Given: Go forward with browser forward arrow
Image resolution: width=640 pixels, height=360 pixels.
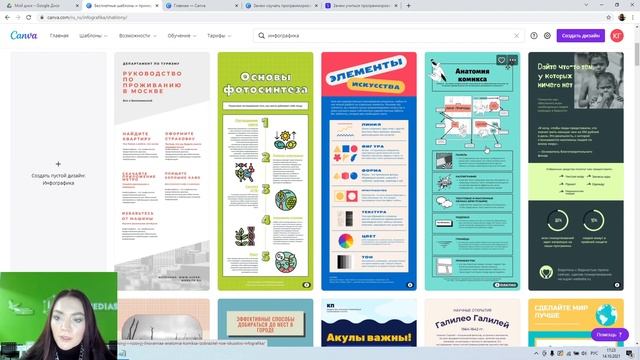Looking at the screenshot, I should click(18, 18).
